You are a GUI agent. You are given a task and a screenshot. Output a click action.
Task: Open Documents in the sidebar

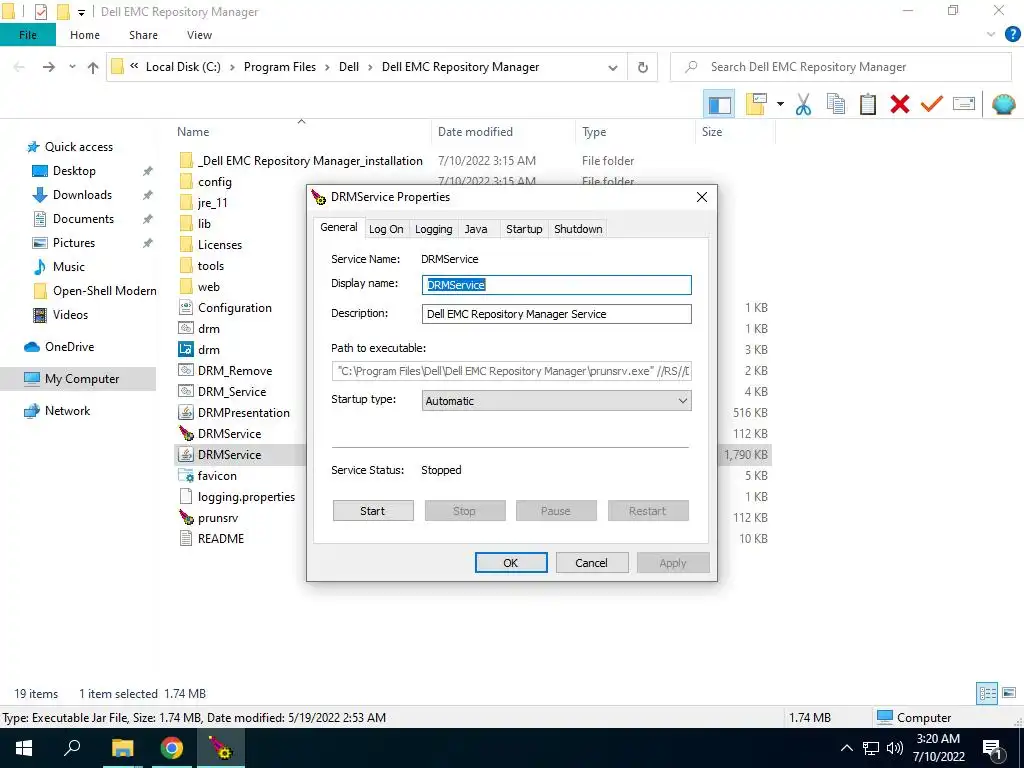coord(83,219)
